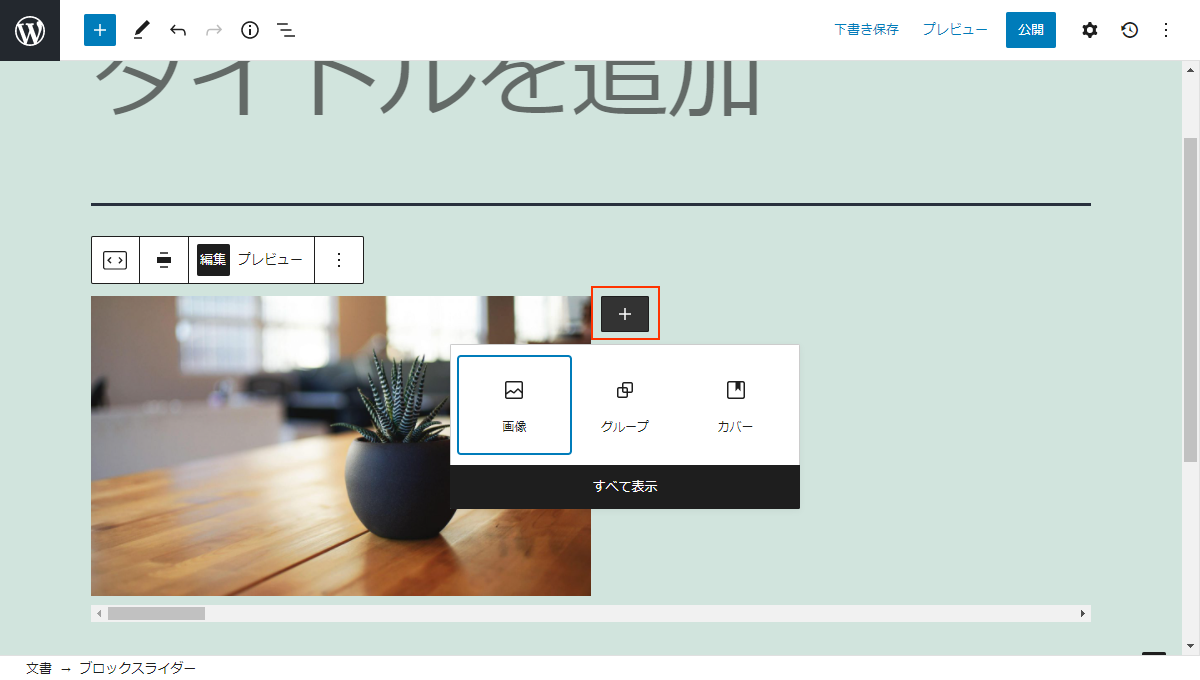Select the pencil tools icon
Viewport: 1200px width, 680px height.
140,30
